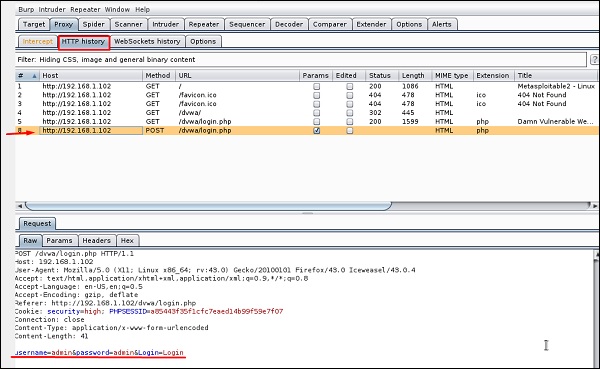This screenshot has height=369, width=600.
Task: Click the 302 status cell
Action: coord(375,113)
